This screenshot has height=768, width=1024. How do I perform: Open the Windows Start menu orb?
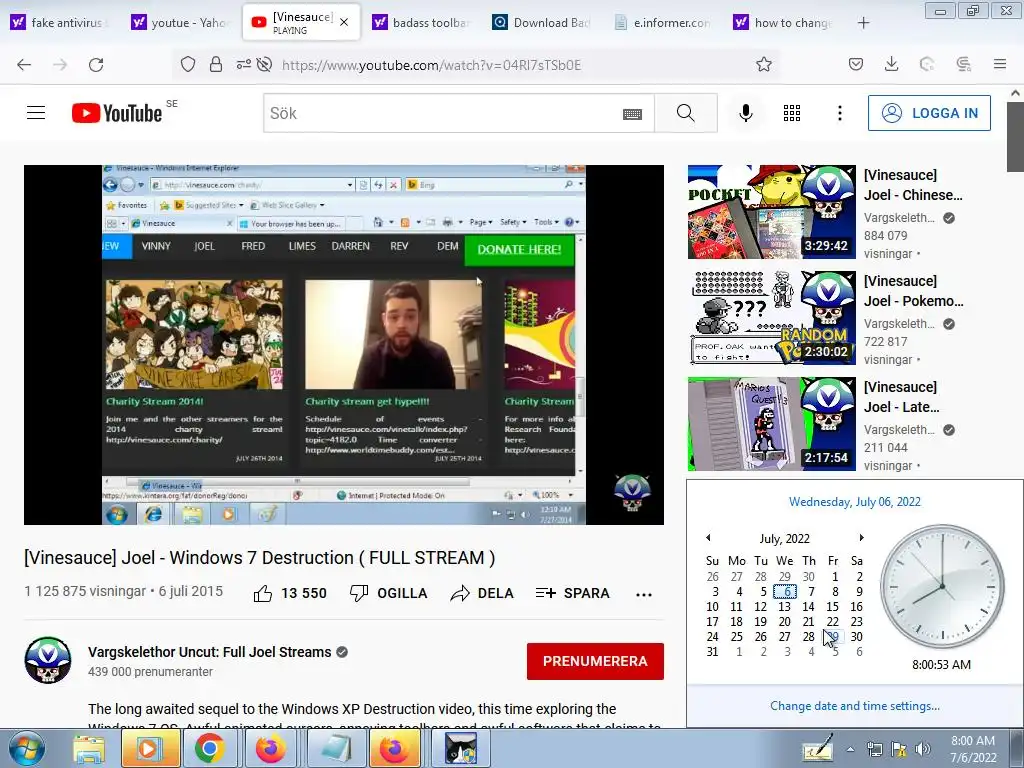click(26, 749)
